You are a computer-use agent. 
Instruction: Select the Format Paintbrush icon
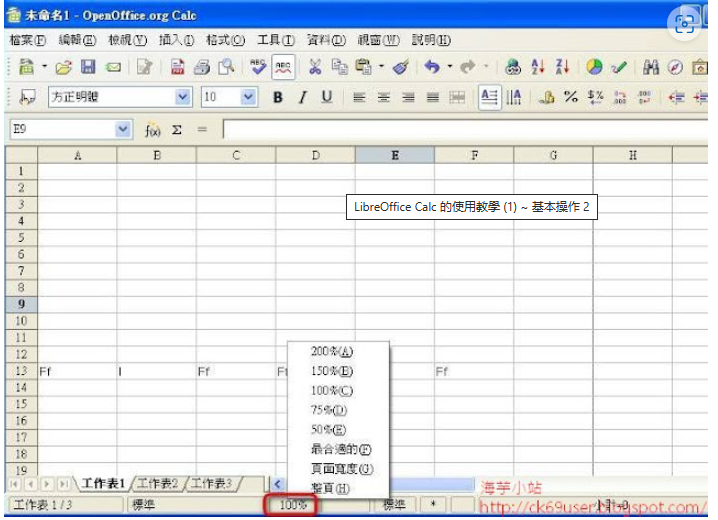pos(401,67)
